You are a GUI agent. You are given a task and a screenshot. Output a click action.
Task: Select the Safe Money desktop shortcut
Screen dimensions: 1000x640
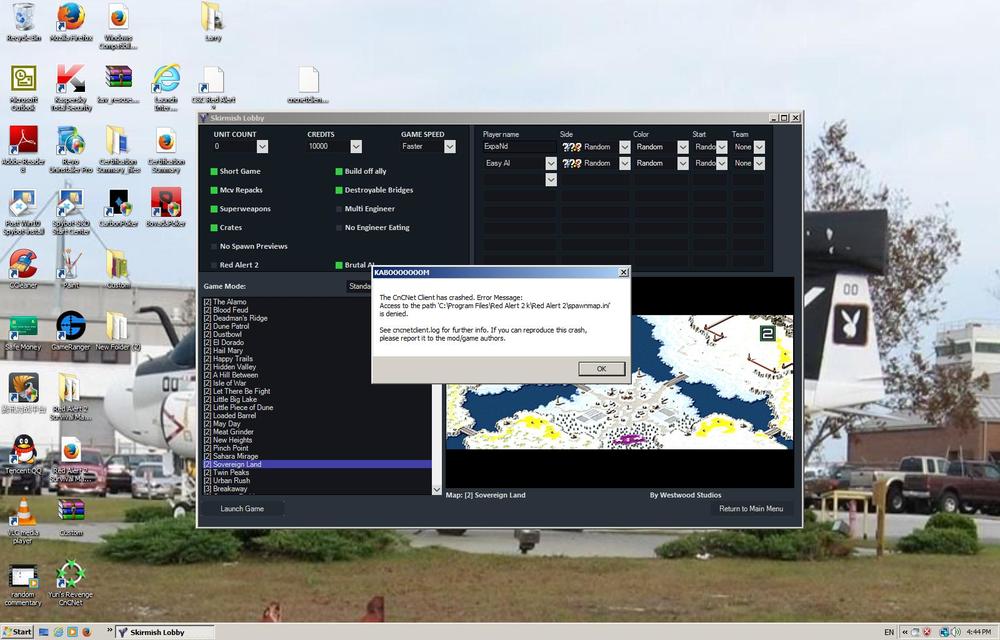click(24, 331)
